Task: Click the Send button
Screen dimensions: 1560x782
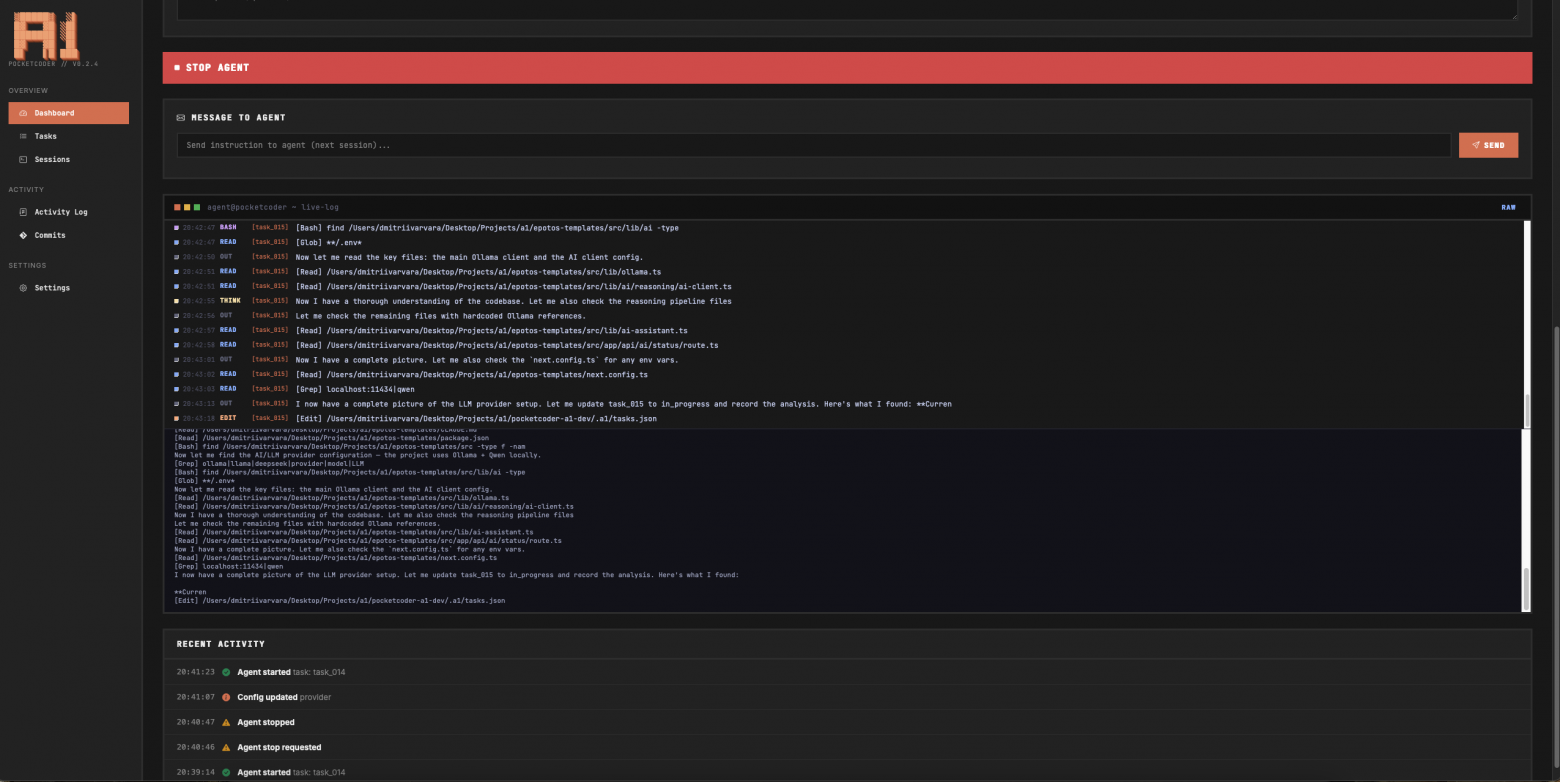Action: 1488,145
